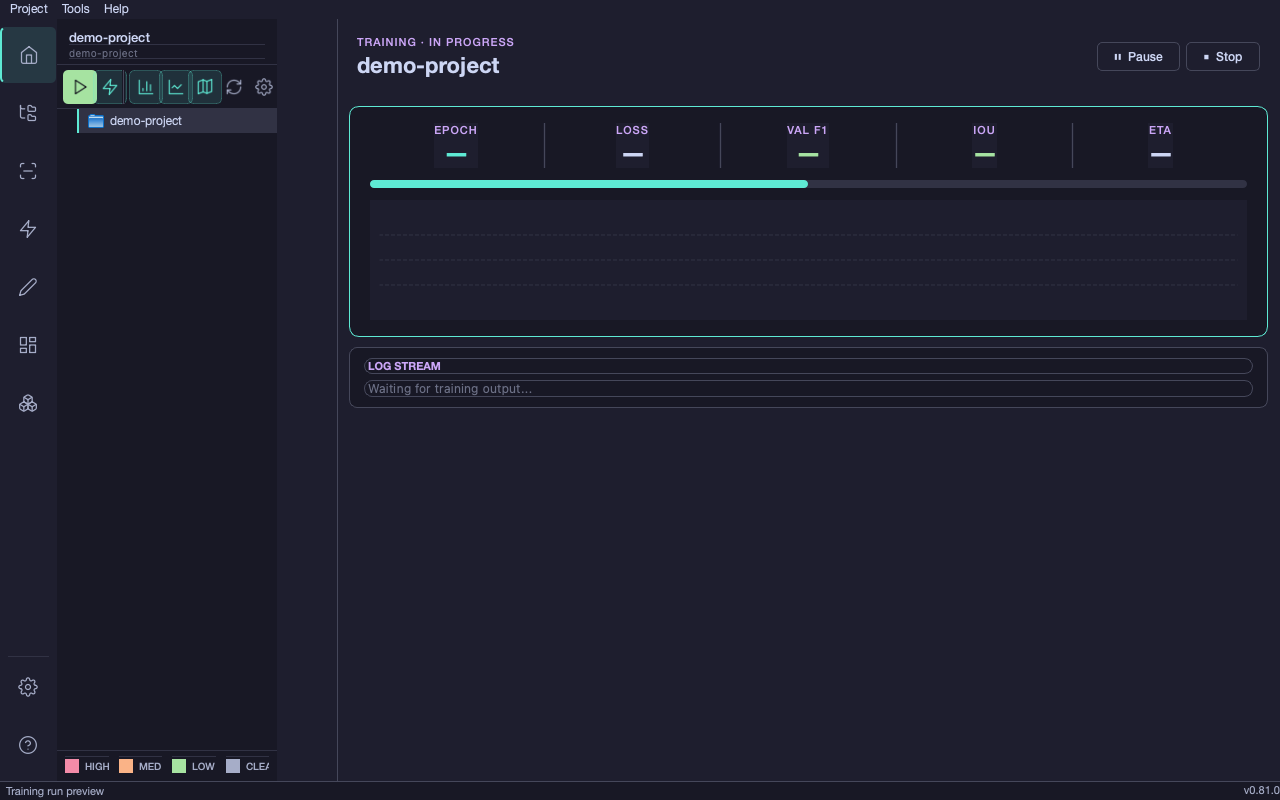Open the help question mark icon

click(28, 745)
